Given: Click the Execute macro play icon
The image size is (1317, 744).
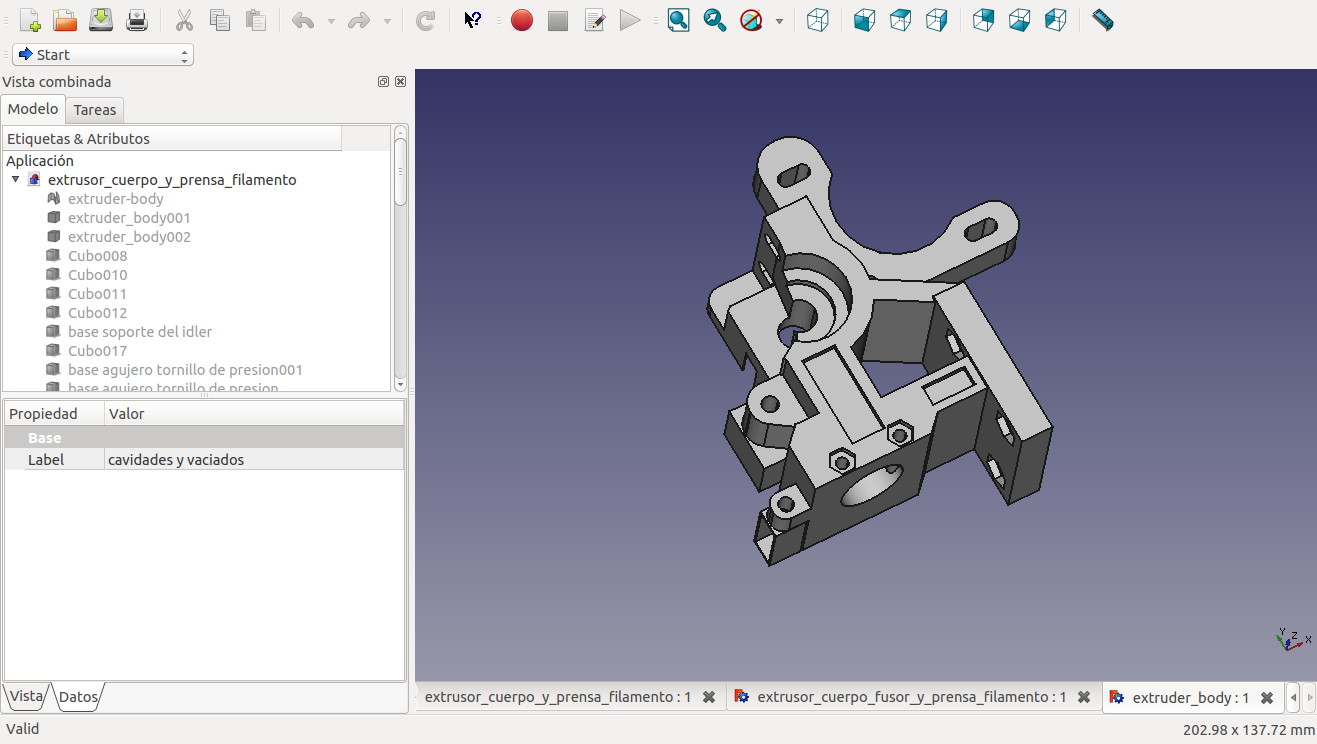Looking at the screenshot, I should [629, 20].
